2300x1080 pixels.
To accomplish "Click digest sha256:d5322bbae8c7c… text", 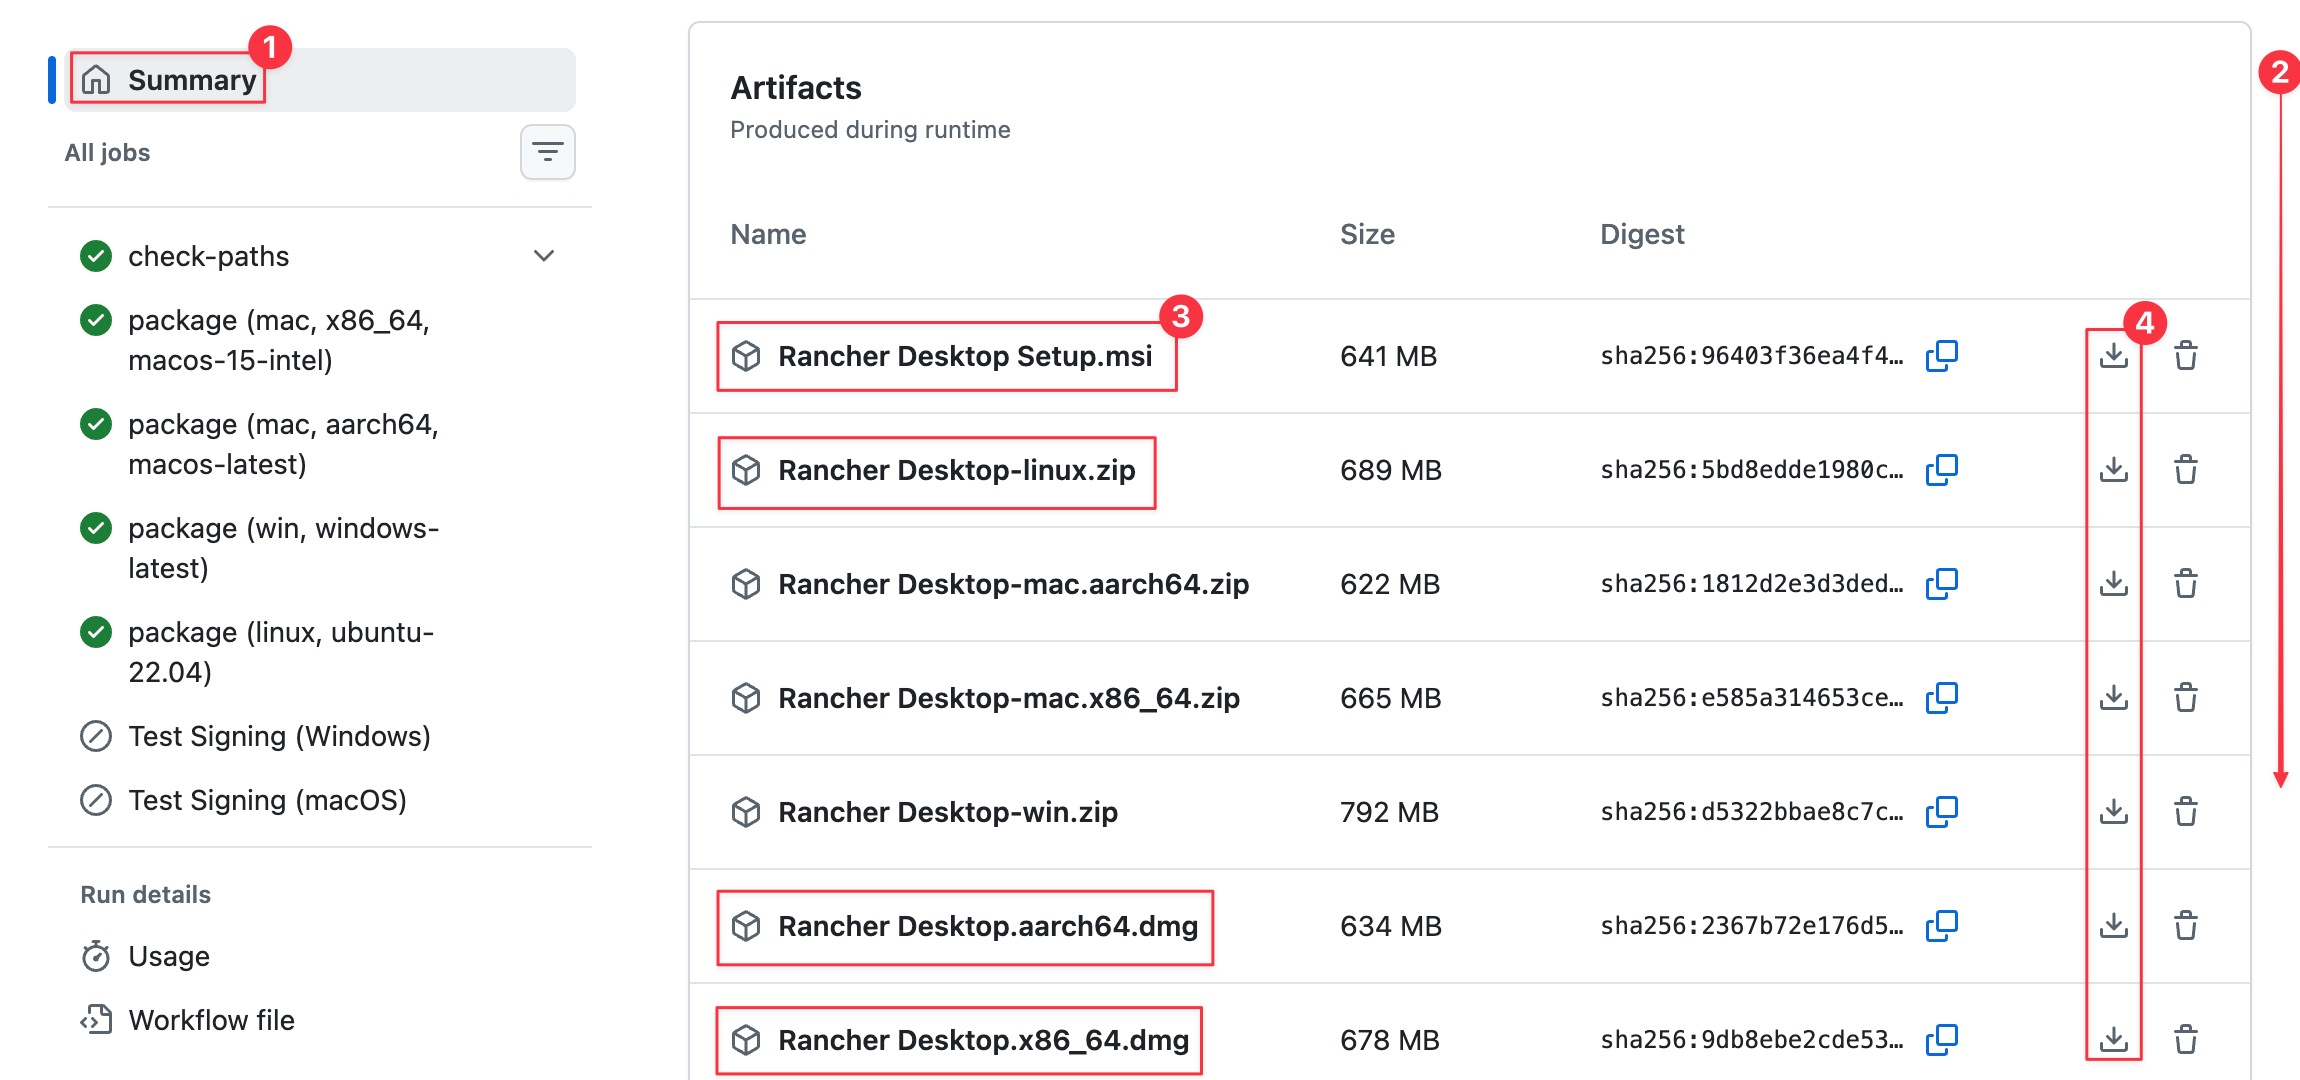I will click(1752, 812).
